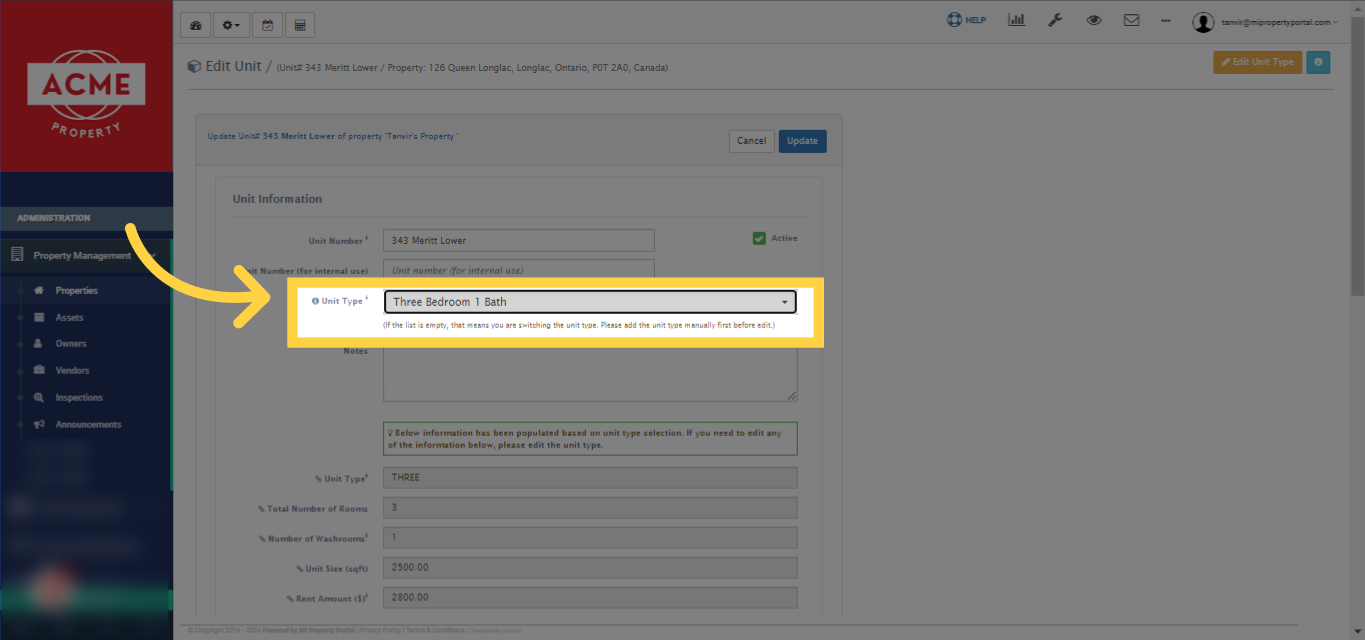Click the Update button
This screenshot has height=640, width=1365.
pyautogui.click(x=802, y=141)
